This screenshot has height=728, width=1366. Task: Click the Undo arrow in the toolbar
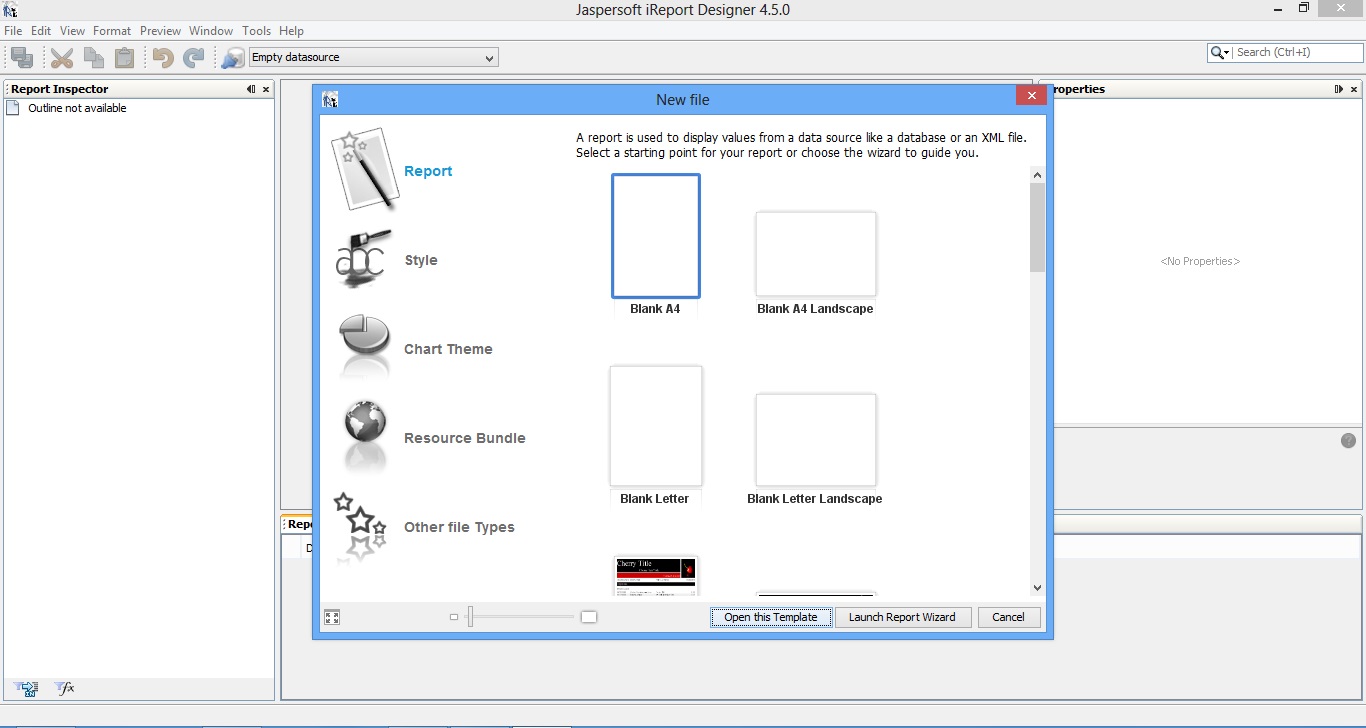coord(161,57)
